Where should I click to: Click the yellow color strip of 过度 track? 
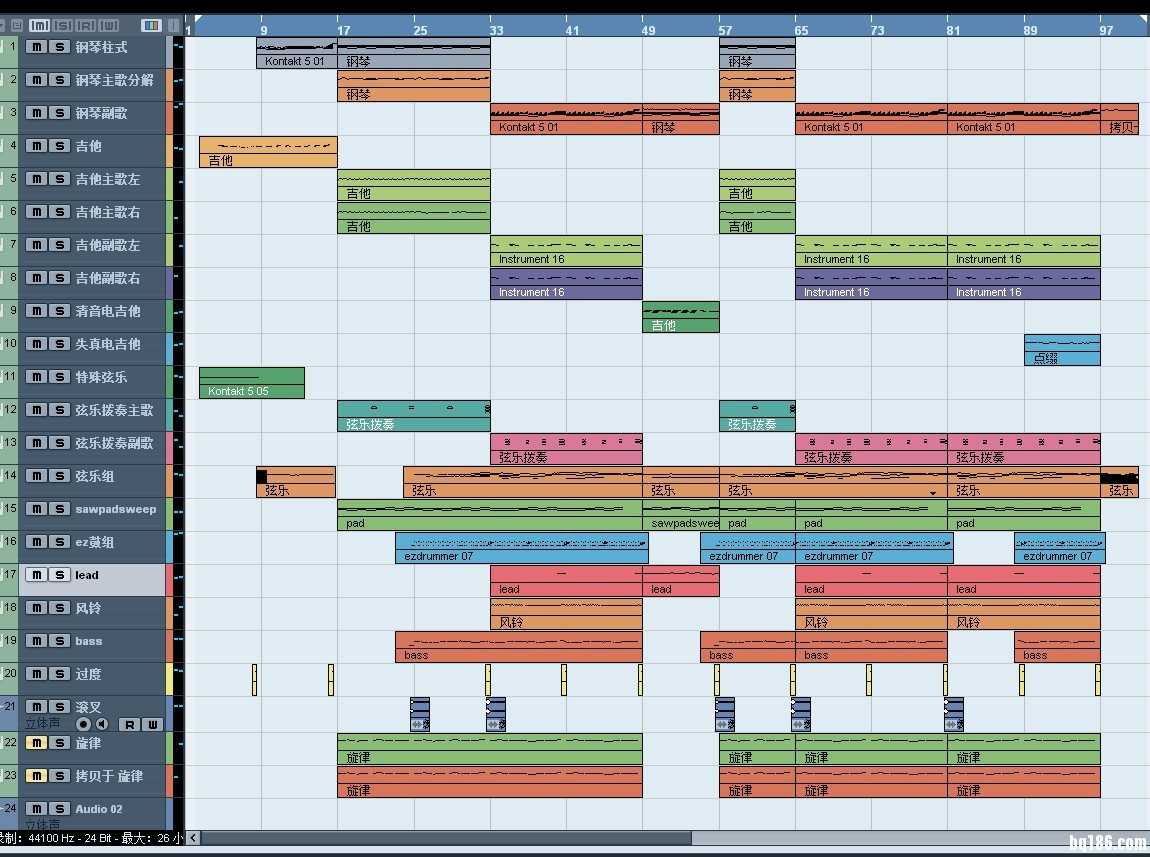169,679
